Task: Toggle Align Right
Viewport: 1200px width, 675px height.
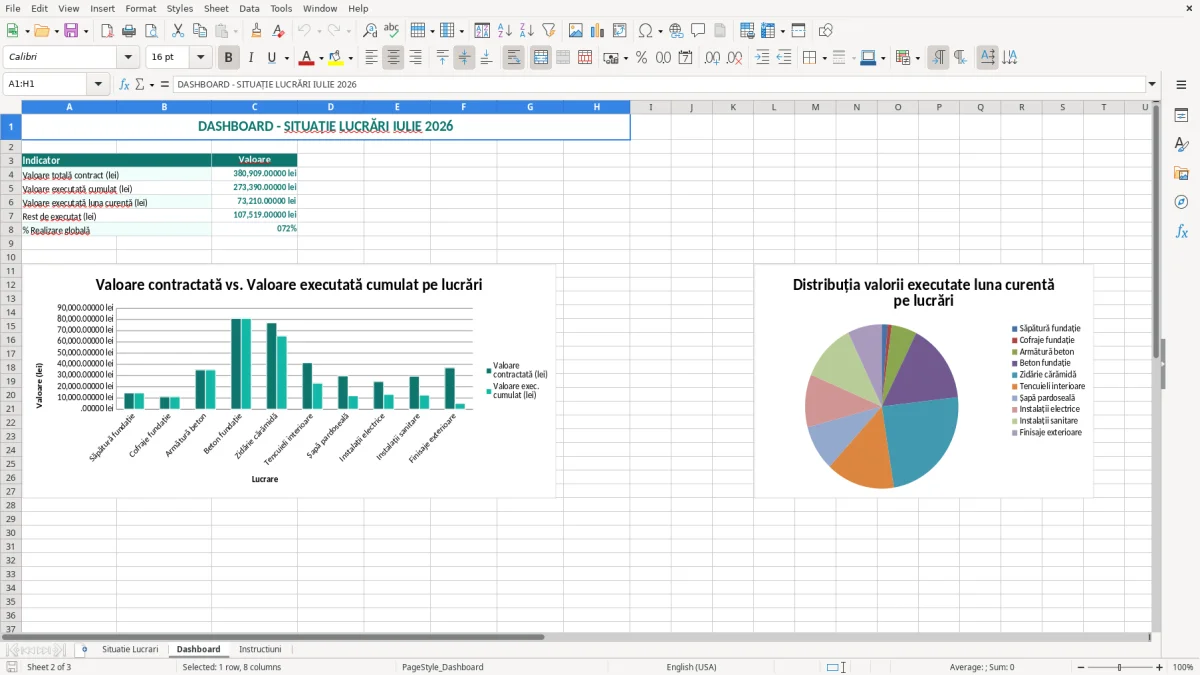Action: [415, 58]
